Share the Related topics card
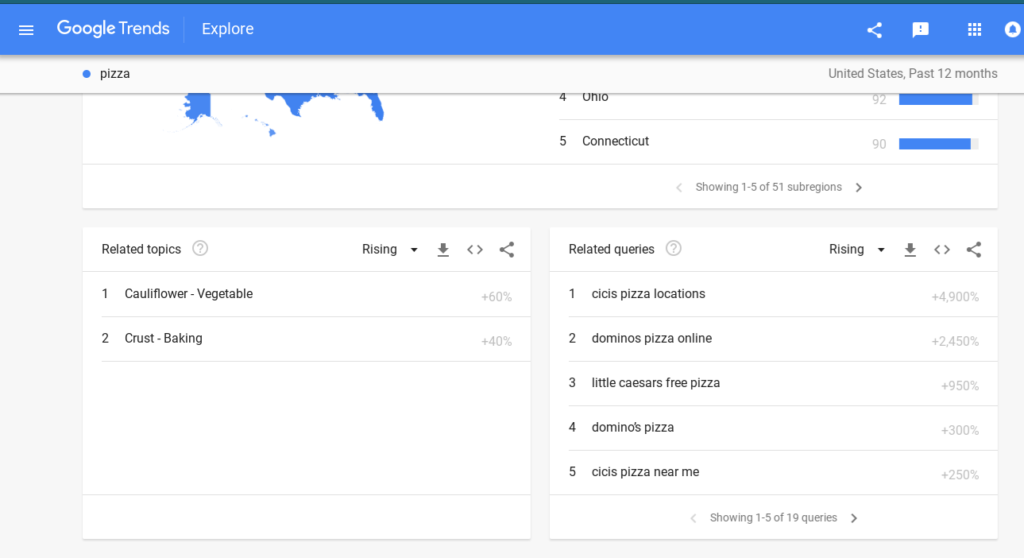Viewport: 1024px width, 558px height. tap(507, 250)
